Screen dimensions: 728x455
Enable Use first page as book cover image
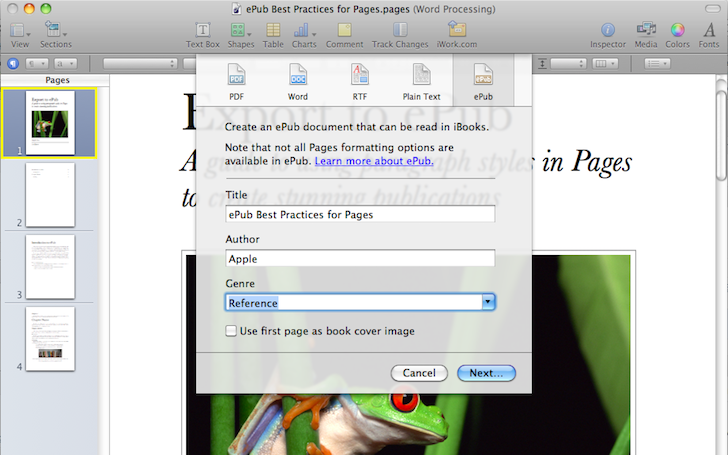tap(231, 331)
